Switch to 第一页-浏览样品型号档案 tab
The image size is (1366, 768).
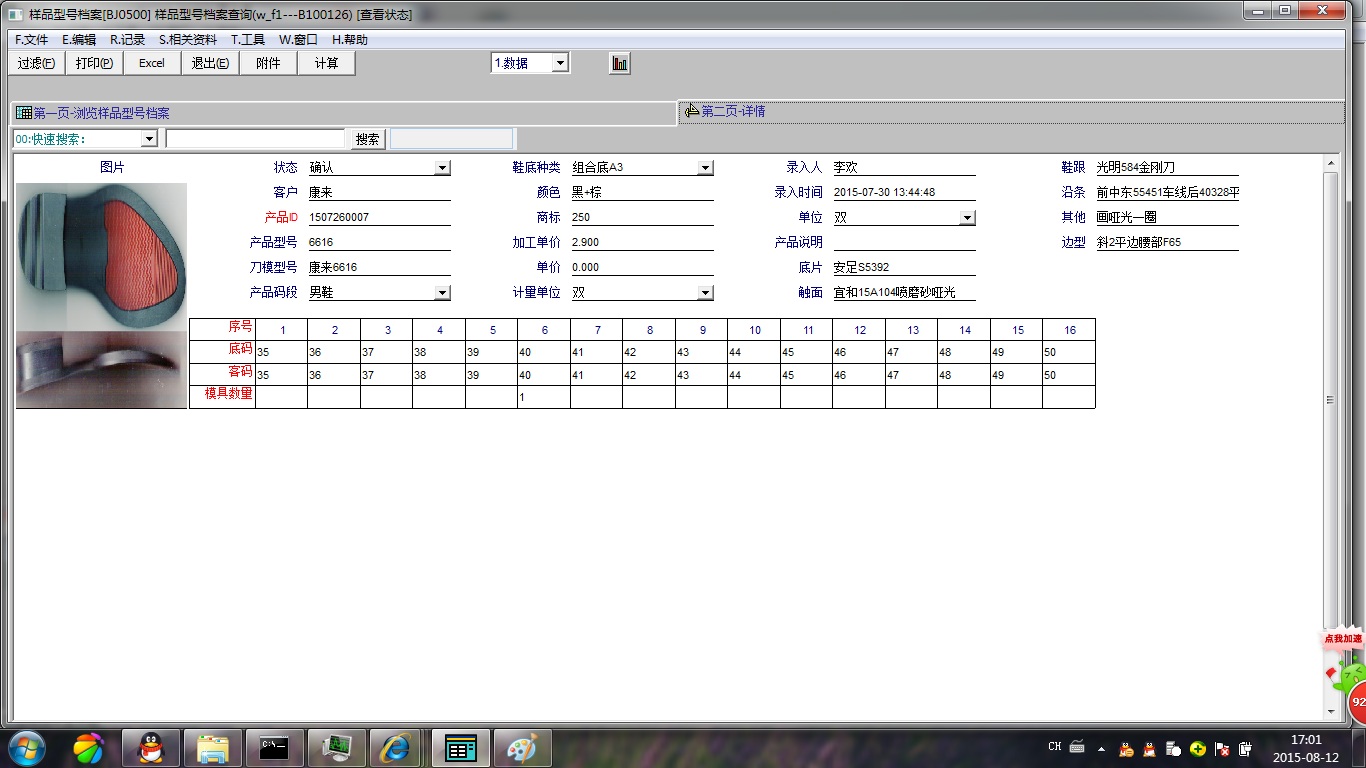click(343, 113)
